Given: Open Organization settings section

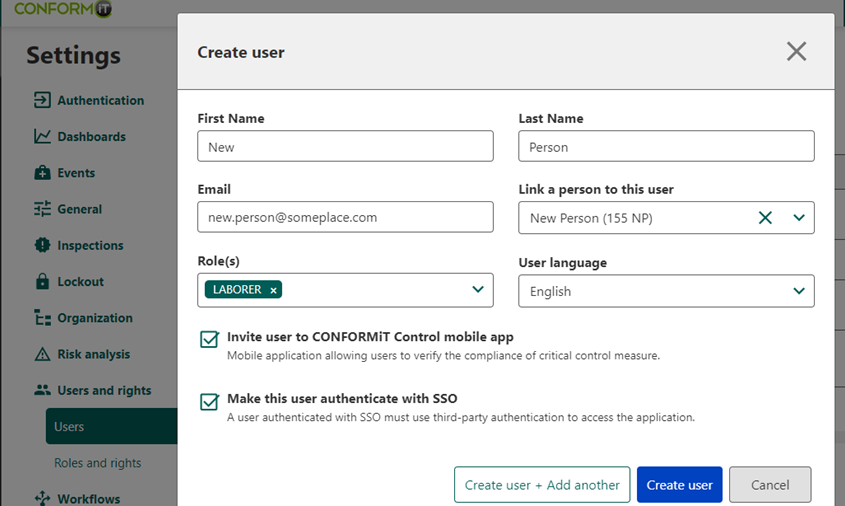Looking at the screenshot, I should click(x=95, y=318).
